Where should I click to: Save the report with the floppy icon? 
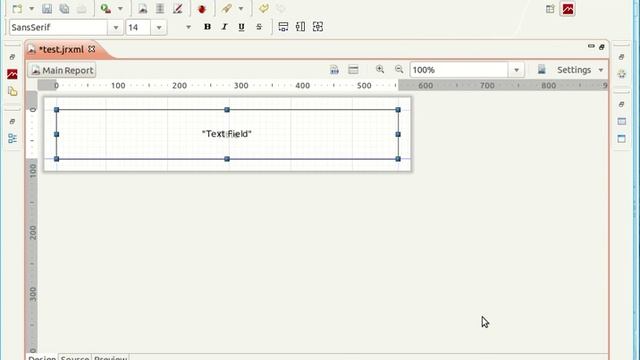[x=47, y=9]
